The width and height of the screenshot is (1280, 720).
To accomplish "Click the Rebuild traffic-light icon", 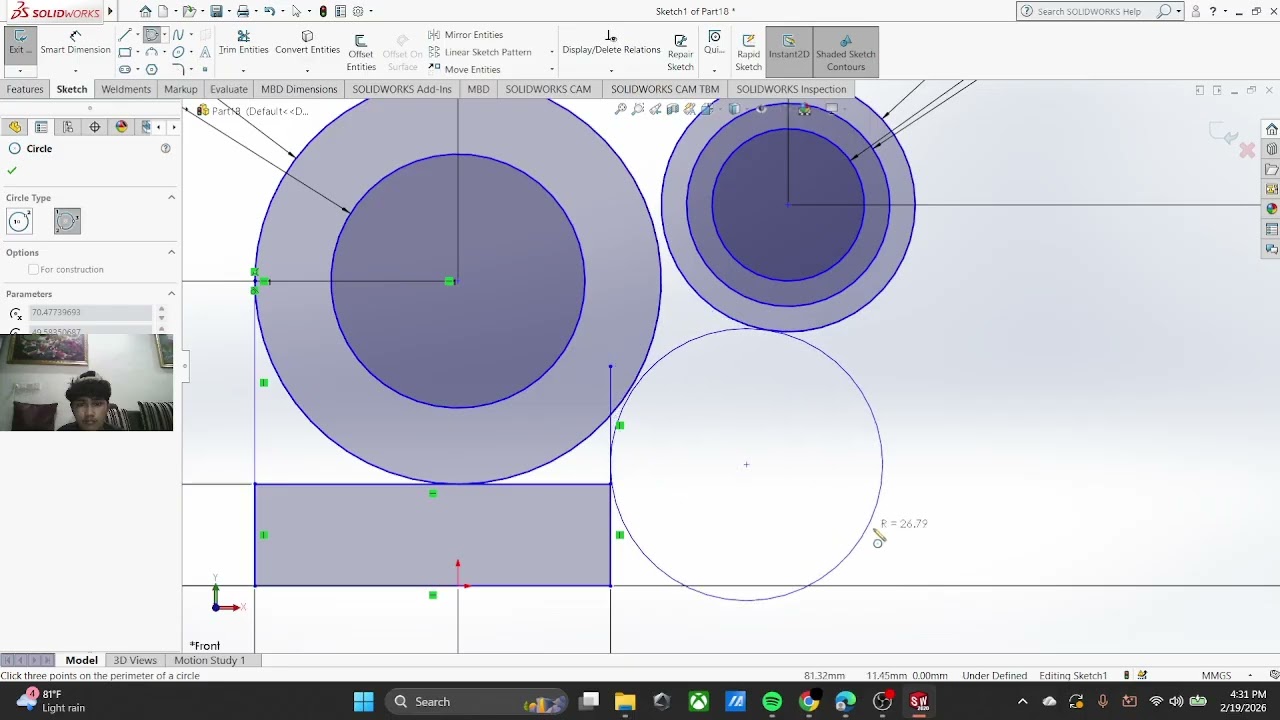I will point(323,11).
